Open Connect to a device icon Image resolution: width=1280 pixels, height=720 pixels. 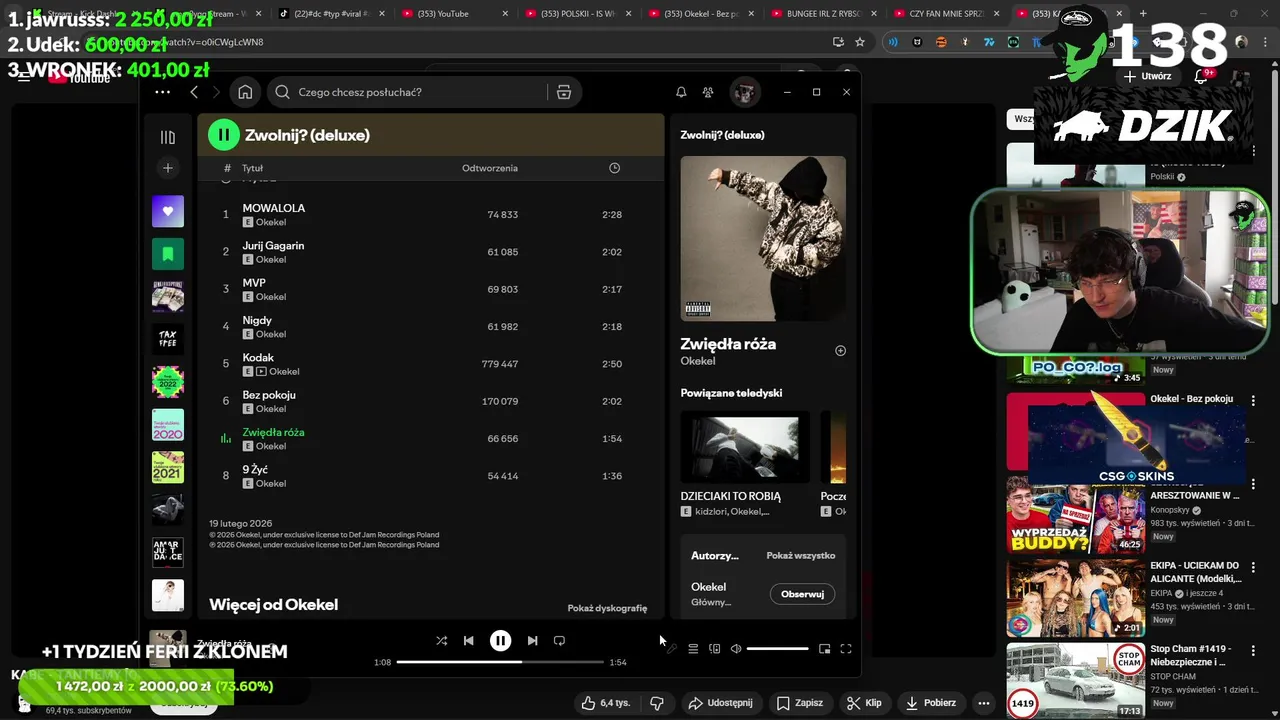coord(714,649)
